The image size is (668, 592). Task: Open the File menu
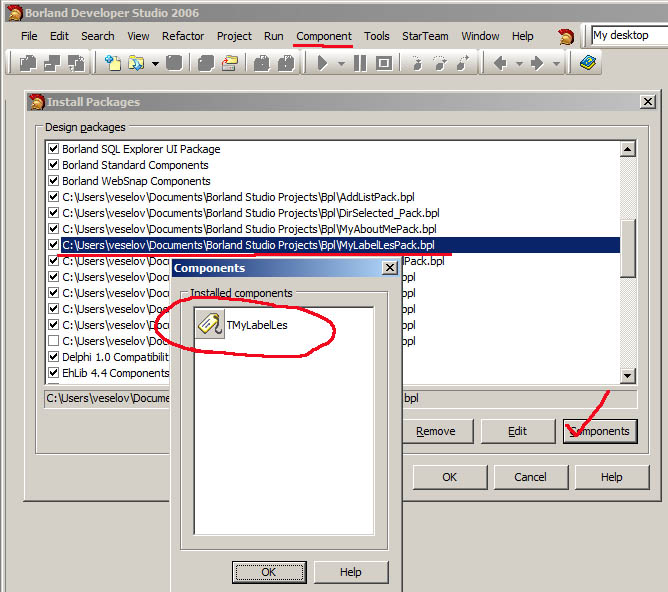29,36
